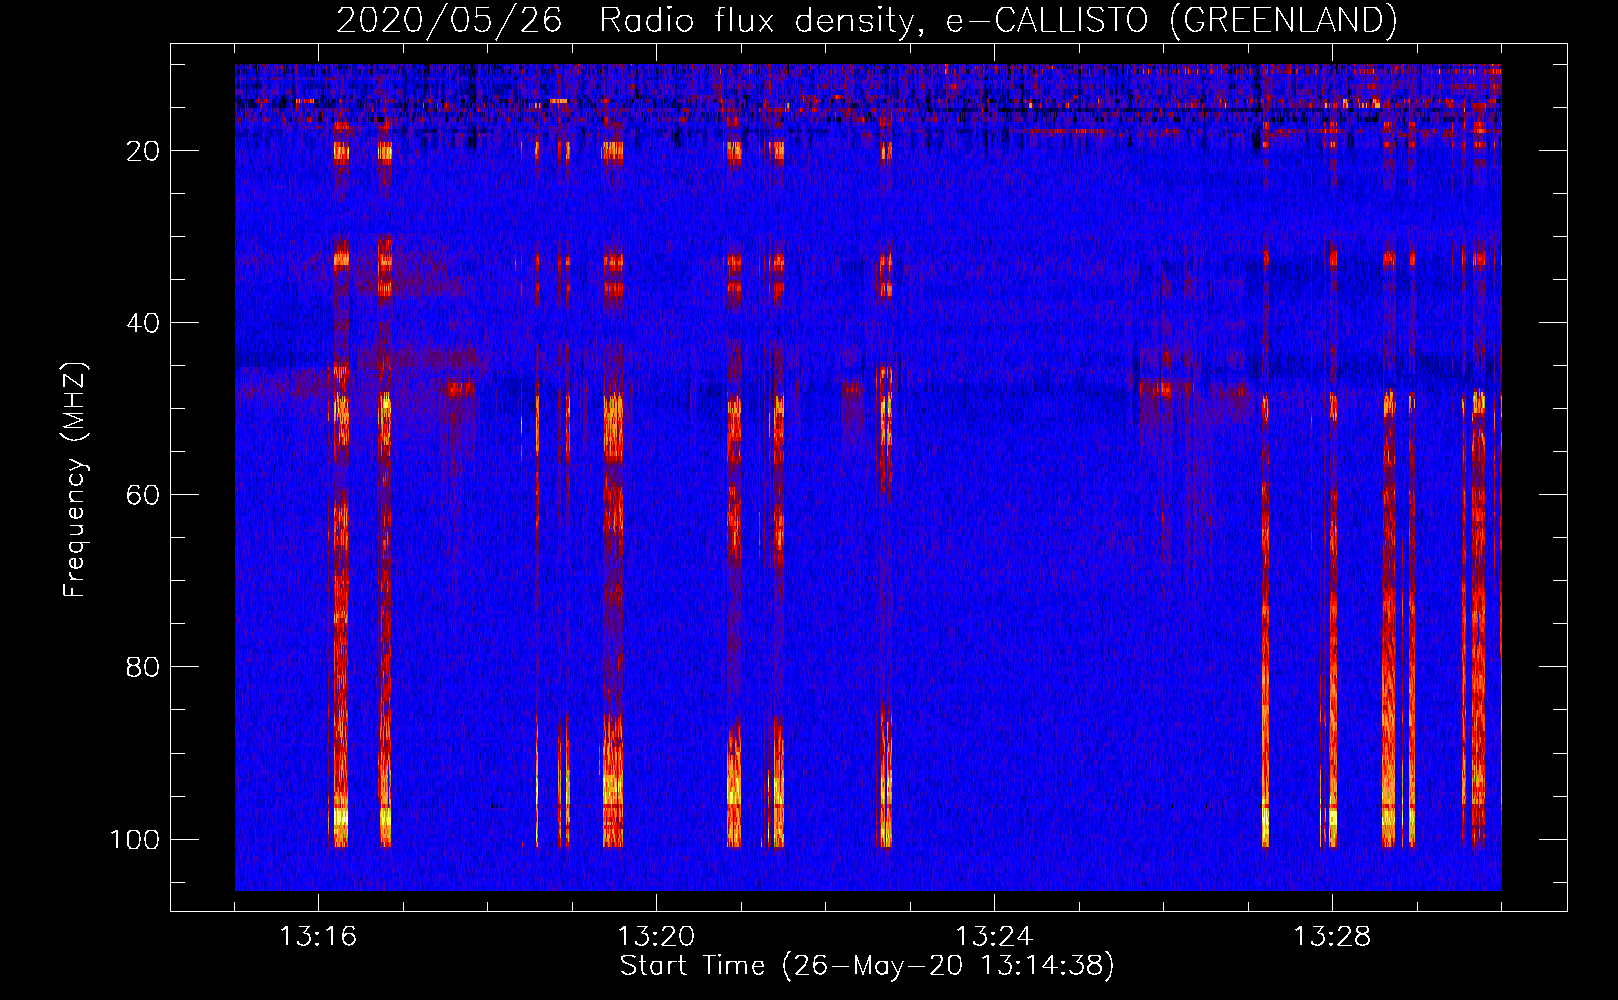Click the date "2020/05/26" in the title

coord(449,20)
